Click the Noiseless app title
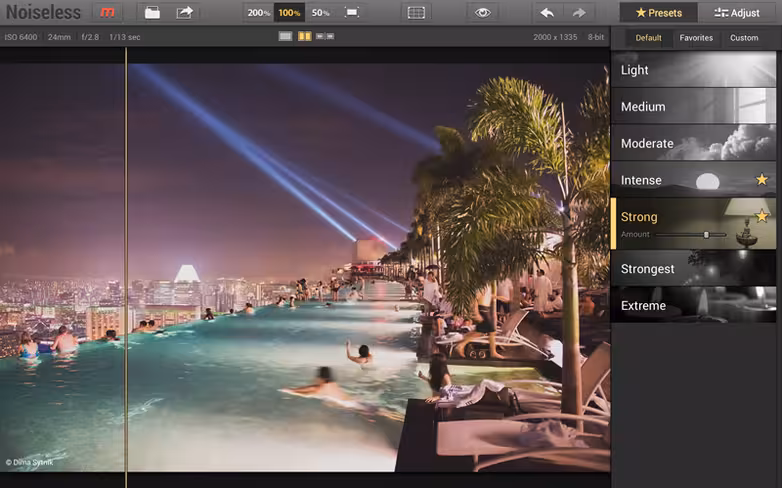Screen dimensions: 782x488 point(43,12)
